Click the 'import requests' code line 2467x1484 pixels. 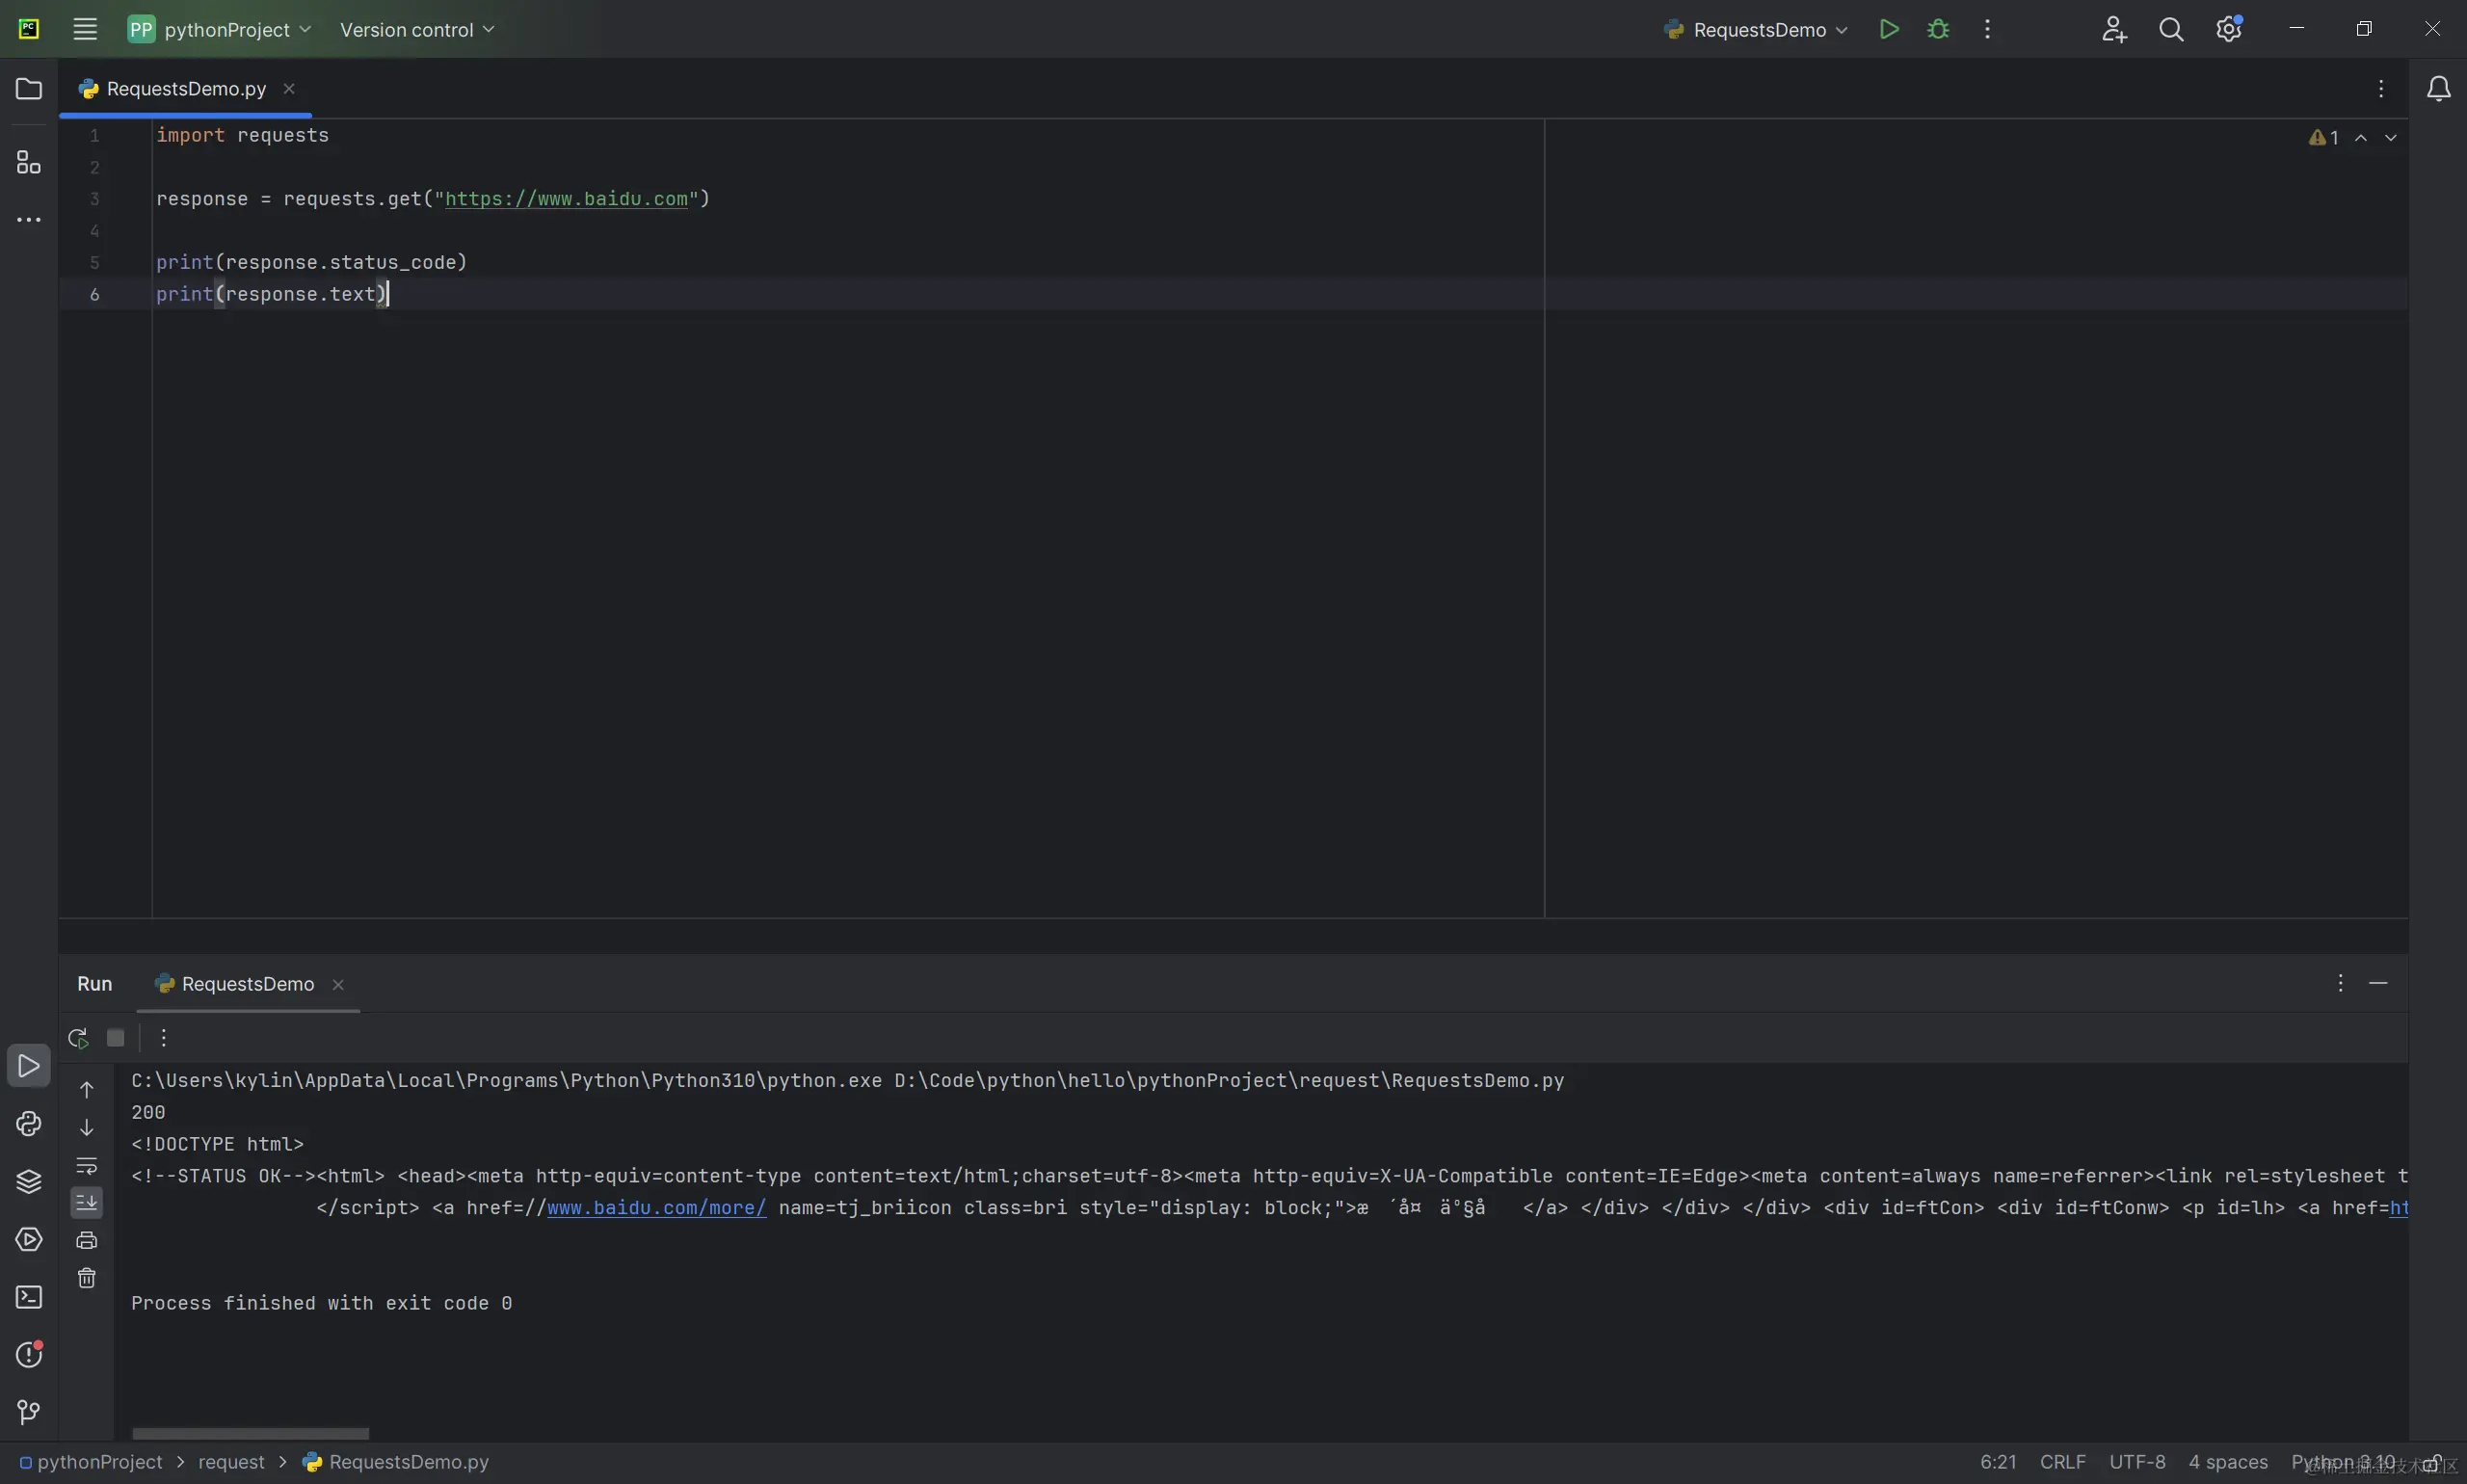242,135
